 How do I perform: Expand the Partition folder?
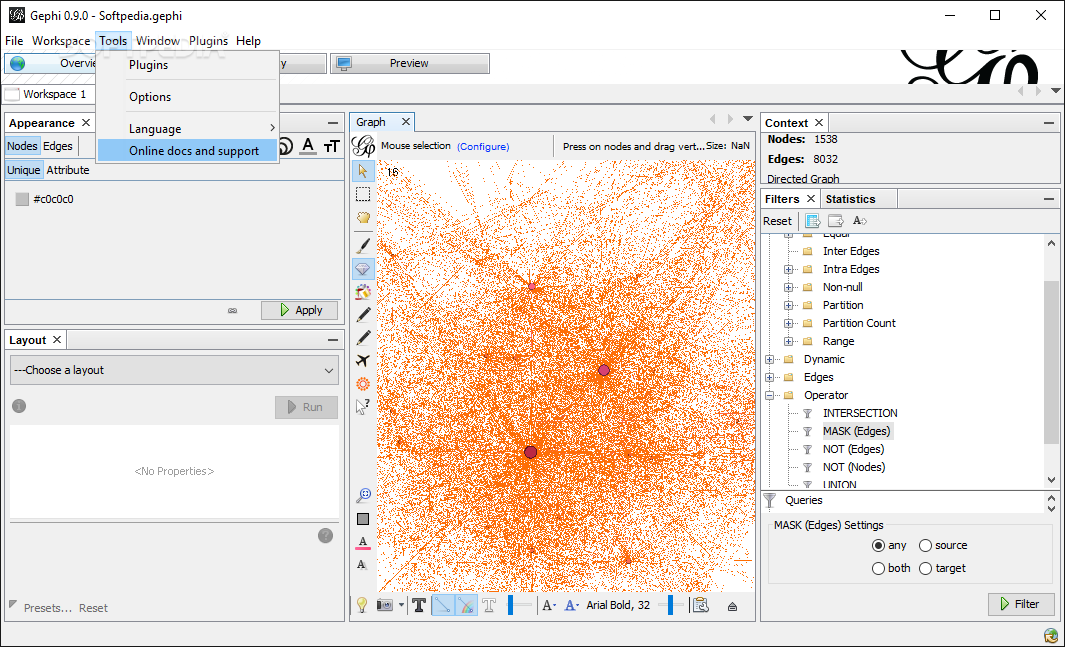(789, 306)
